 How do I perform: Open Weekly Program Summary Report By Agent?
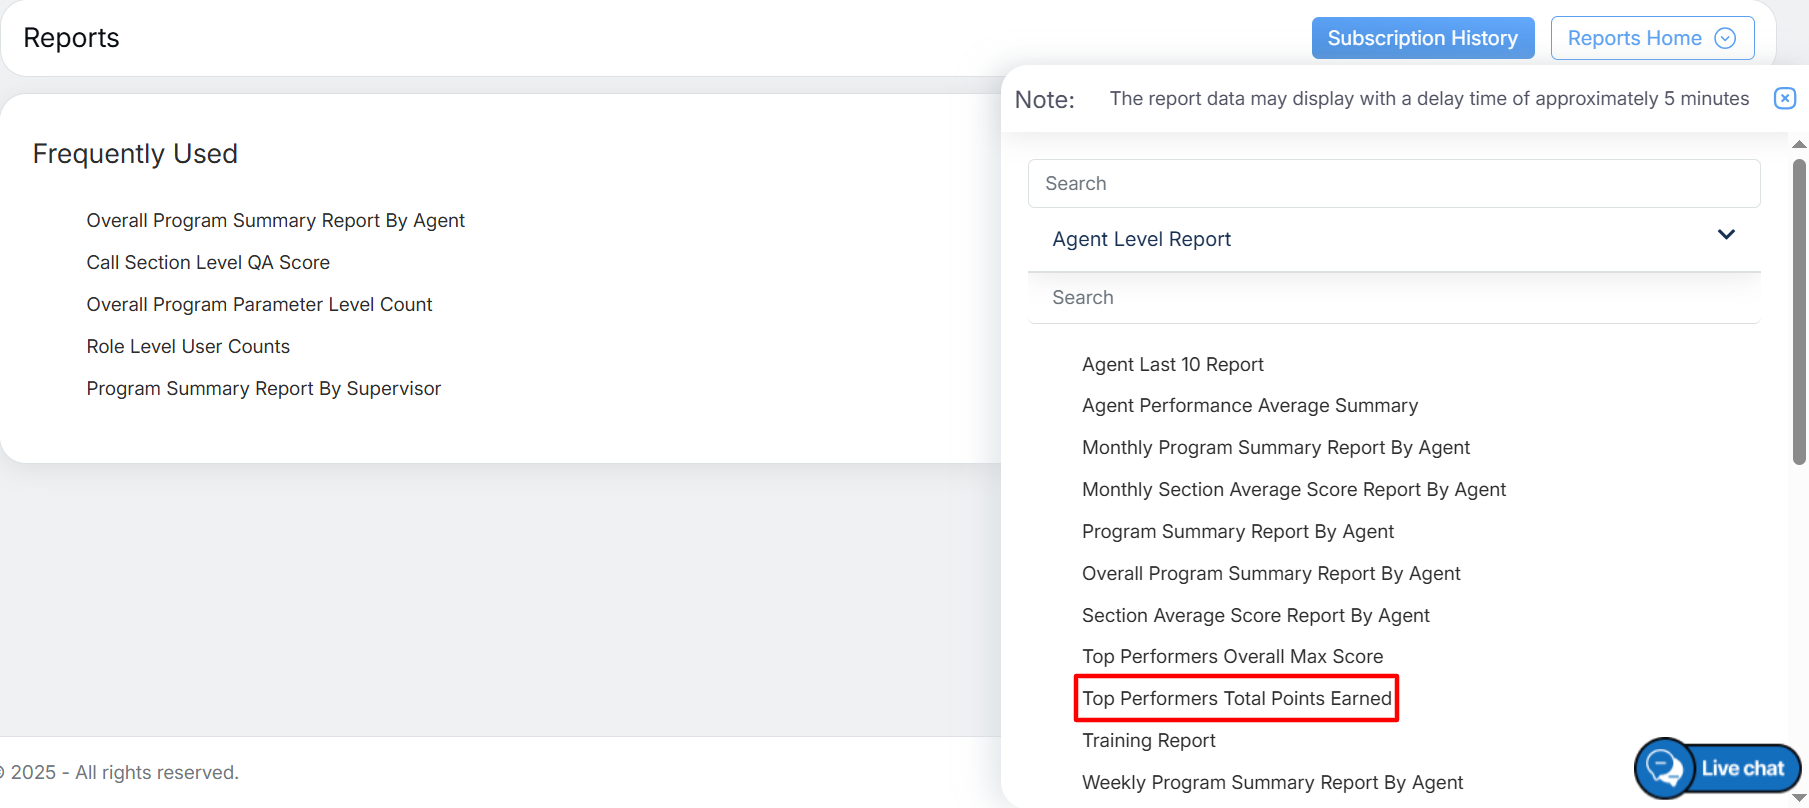[x=1272, y=783]
